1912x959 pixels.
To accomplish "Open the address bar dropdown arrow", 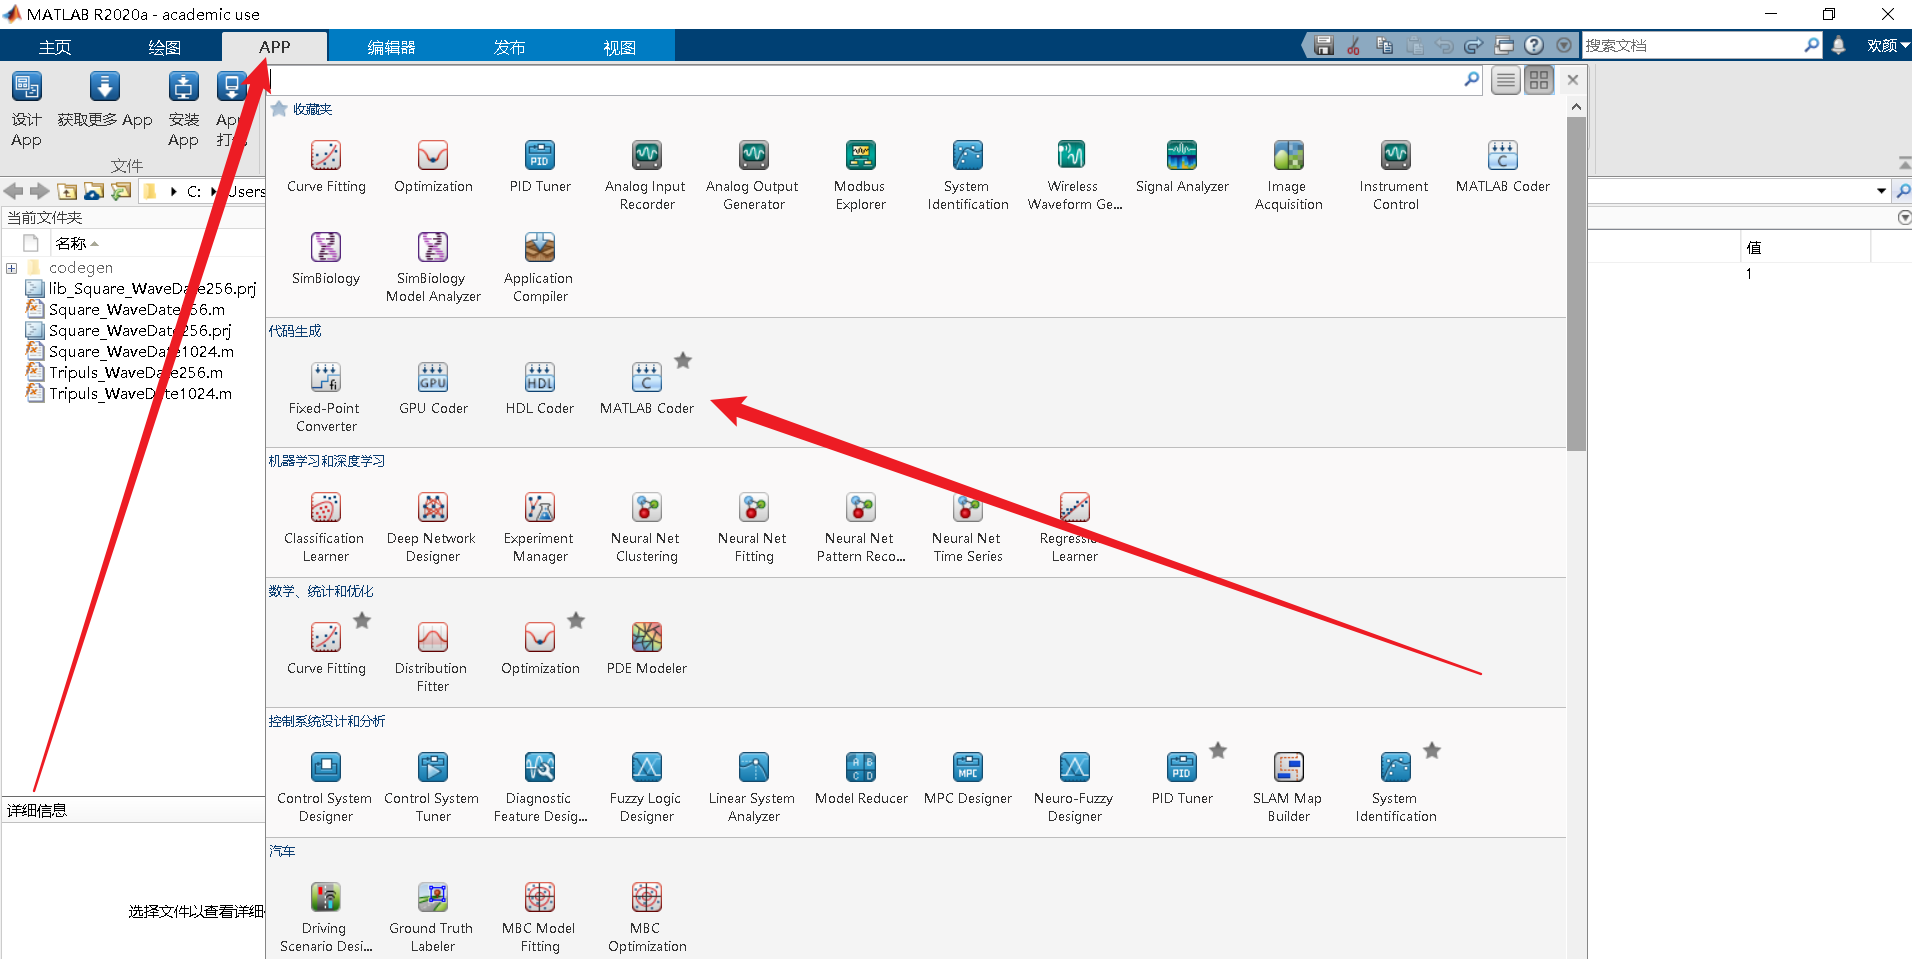I will click(1881, 191).
